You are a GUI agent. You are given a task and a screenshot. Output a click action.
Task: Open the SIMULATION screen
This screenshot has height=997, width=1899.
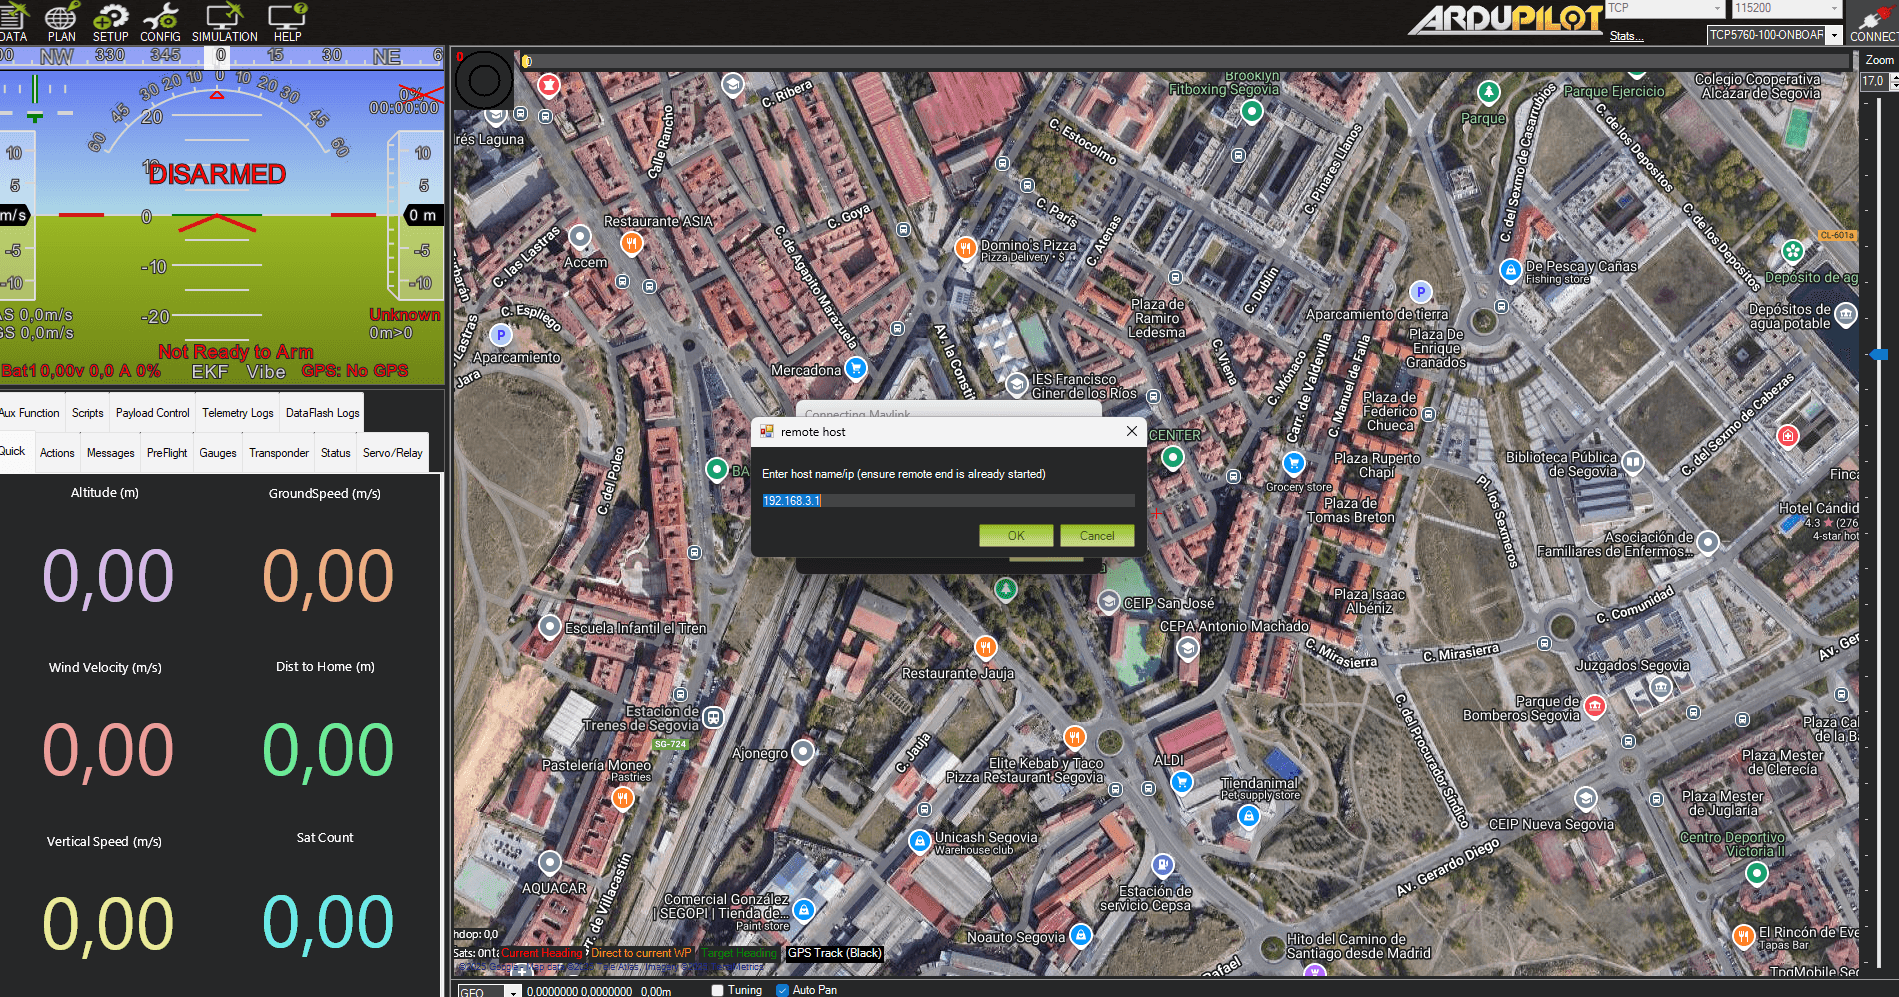224,22
